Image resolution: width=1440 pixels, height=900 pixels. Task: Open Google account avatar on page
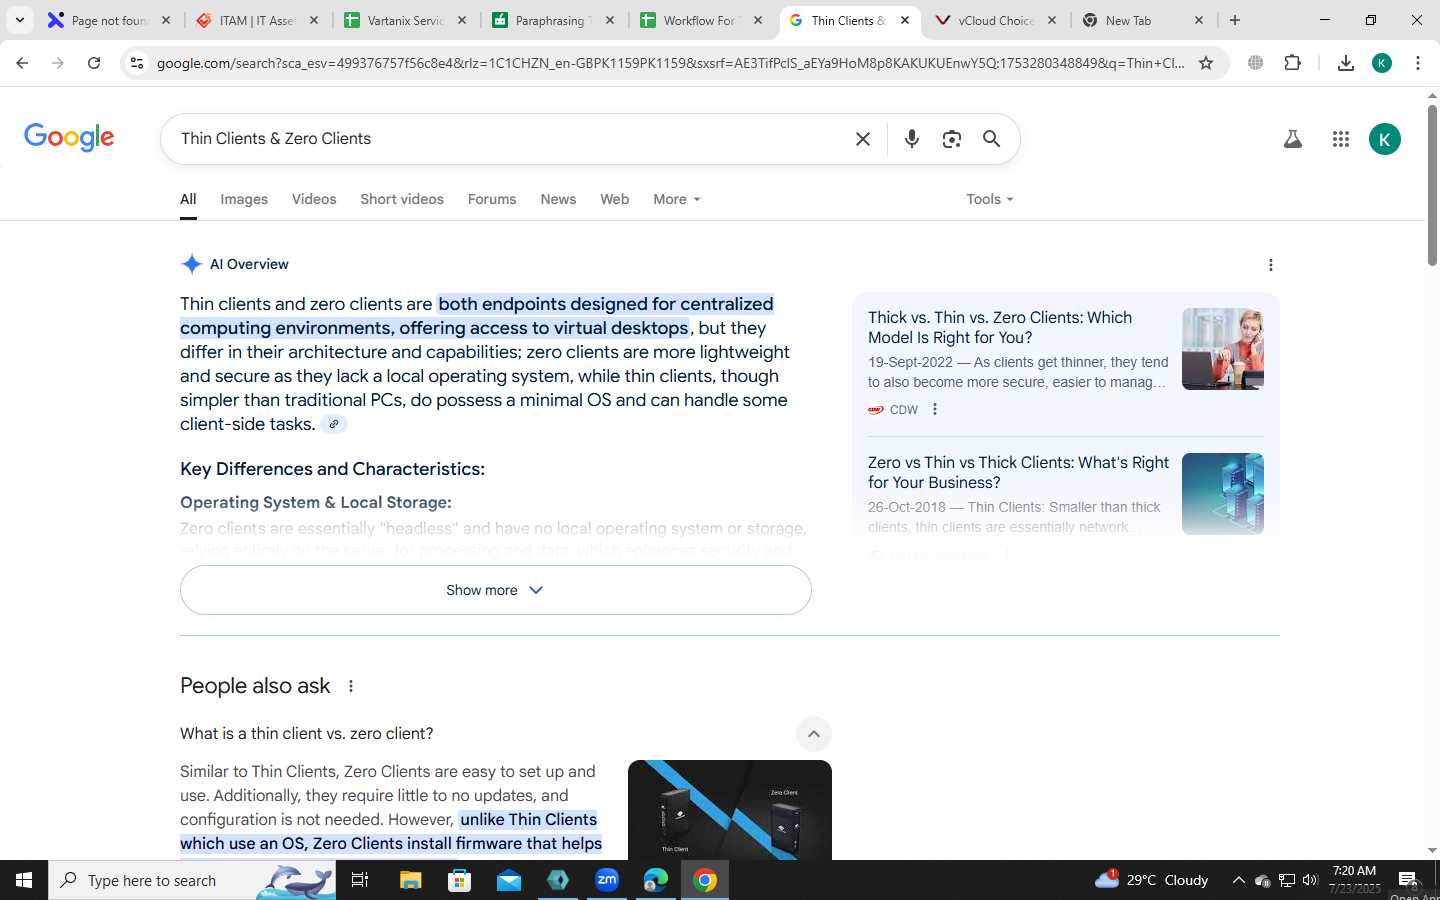[1384, 139]
